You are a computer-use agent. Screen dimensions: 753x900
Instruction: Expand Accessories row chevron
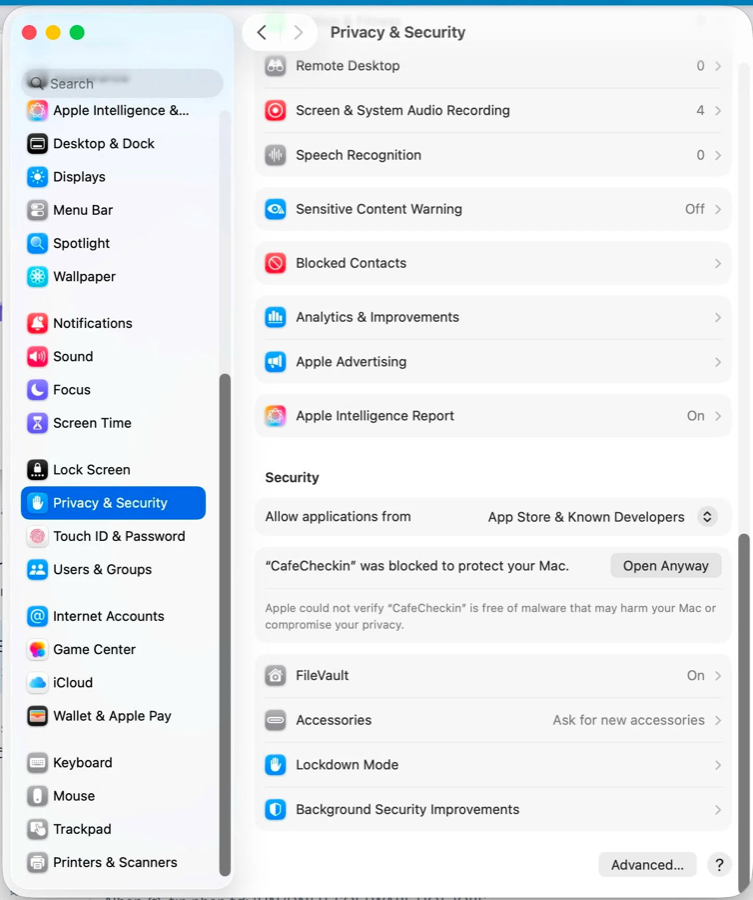point(718,720)
